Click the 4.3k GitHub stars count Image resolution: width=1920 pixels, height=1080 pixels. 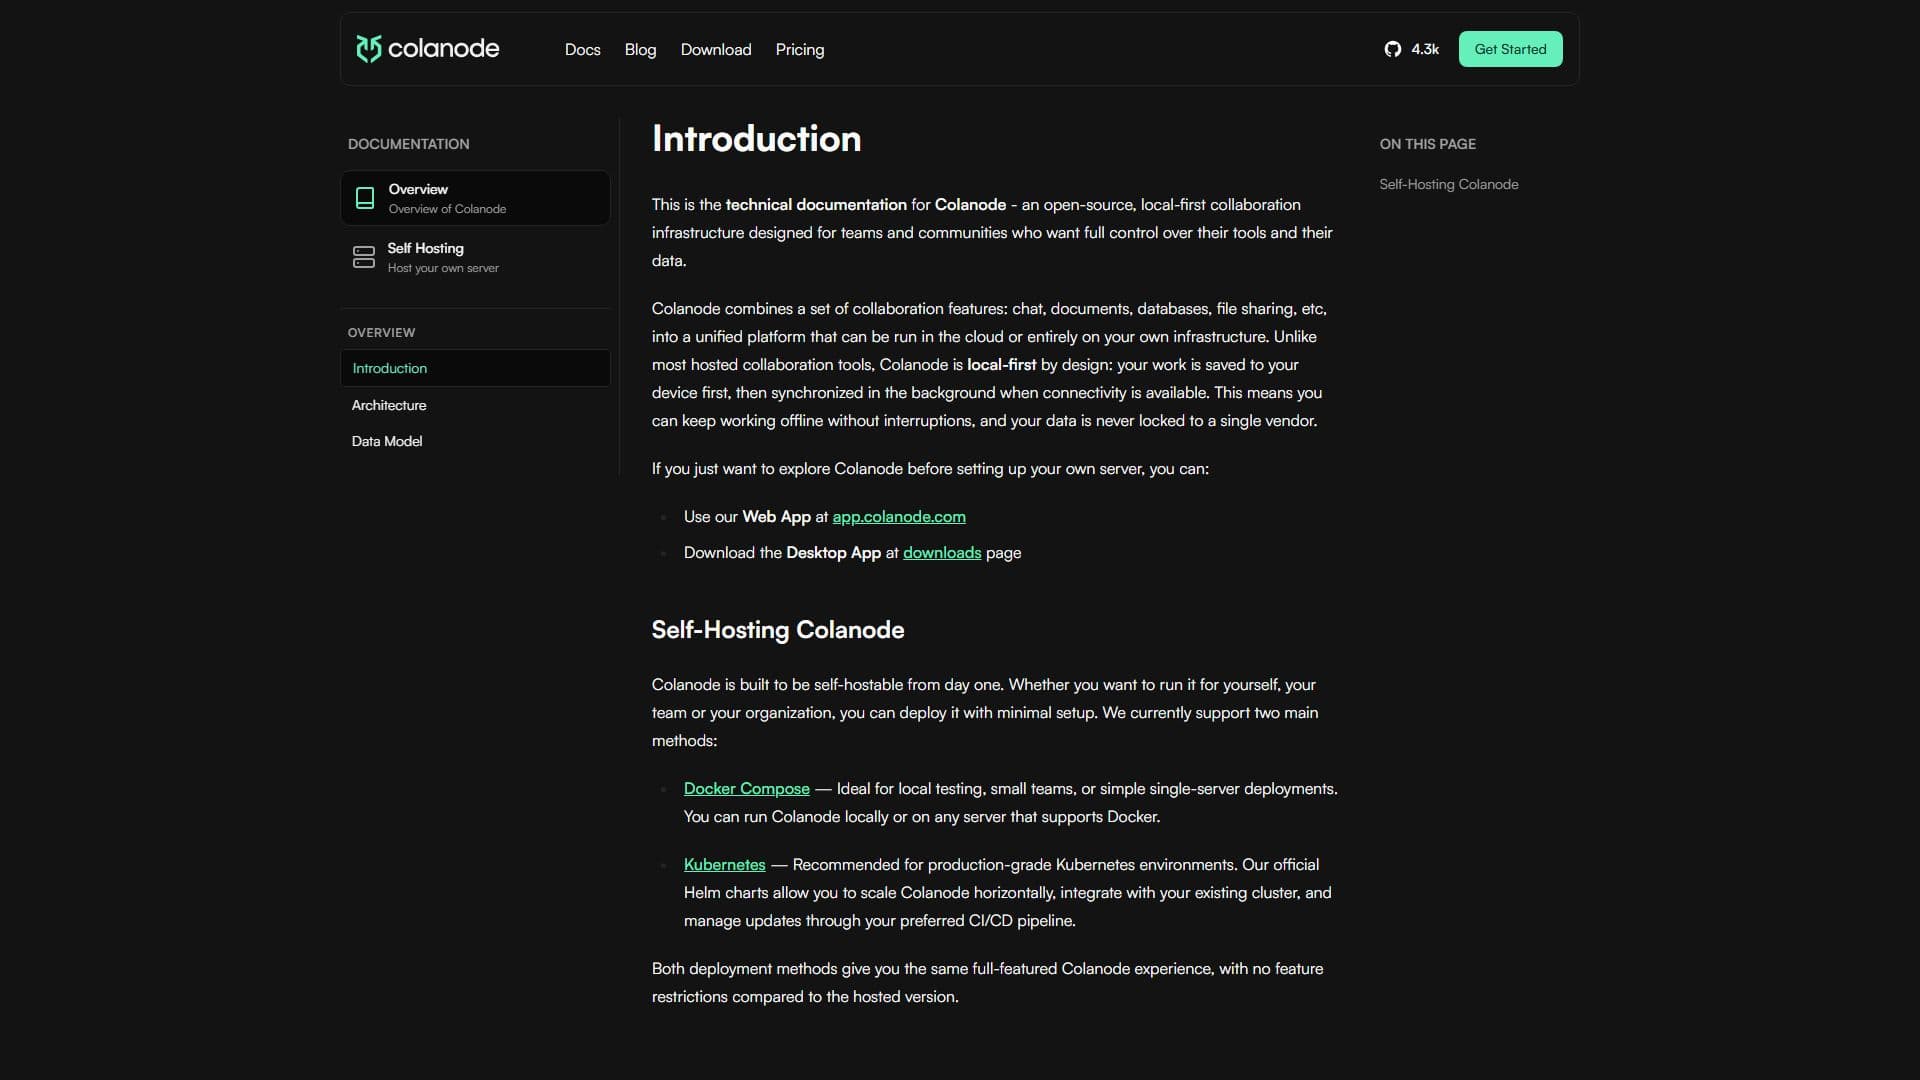pyautogui.click(x=1425, y=49)
